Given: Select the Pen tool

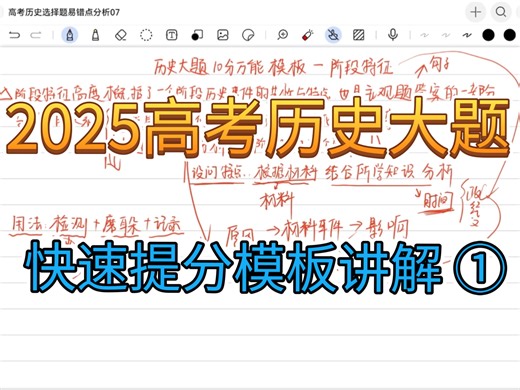Looking at the screenshot, I should pos(70,35).
